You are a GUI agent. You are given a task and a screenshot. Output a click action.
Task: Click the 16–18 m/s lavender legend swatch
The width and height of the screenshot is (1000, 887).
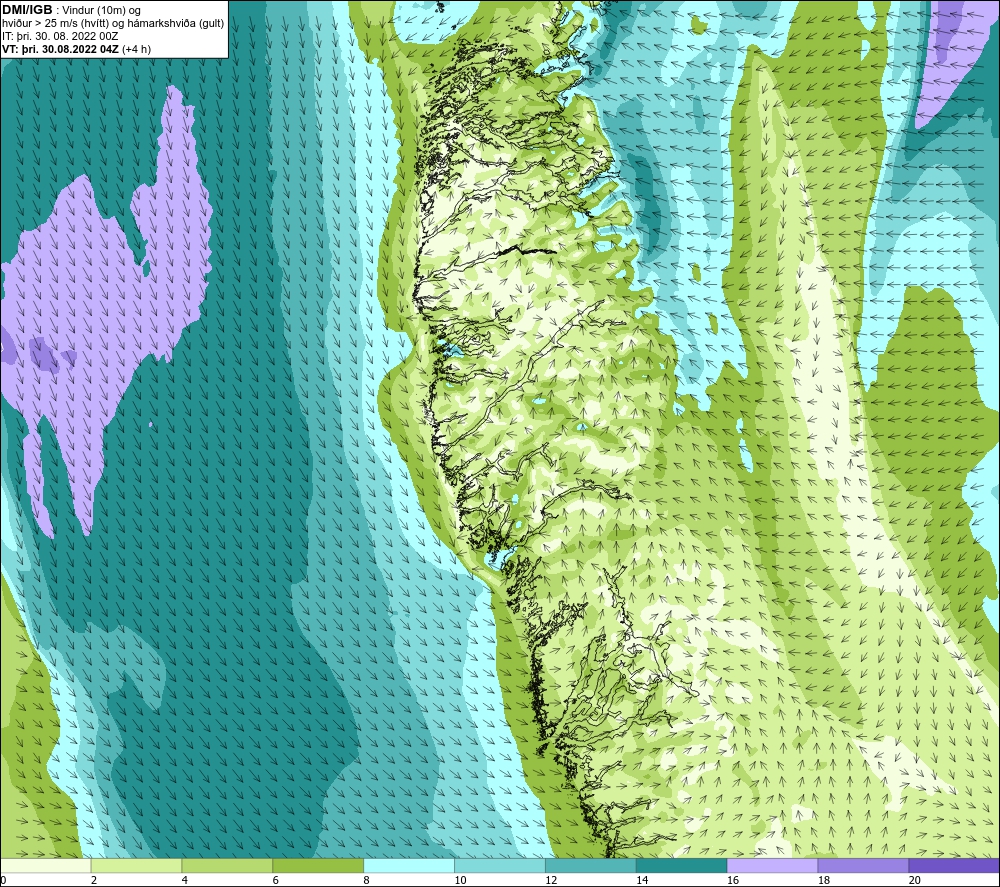point(772,866)
